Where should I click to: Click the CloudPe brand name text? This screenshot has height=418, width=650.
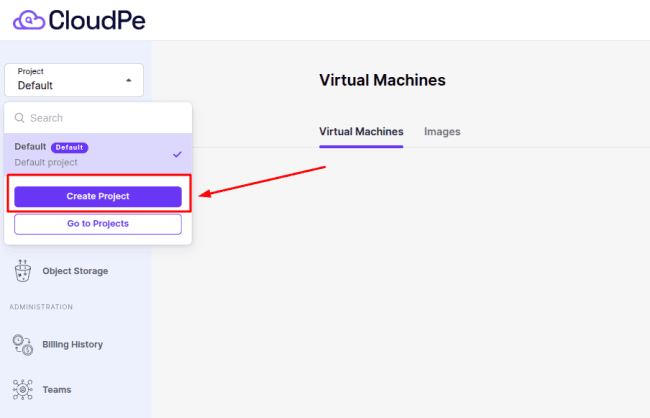(x=97, y=20)
